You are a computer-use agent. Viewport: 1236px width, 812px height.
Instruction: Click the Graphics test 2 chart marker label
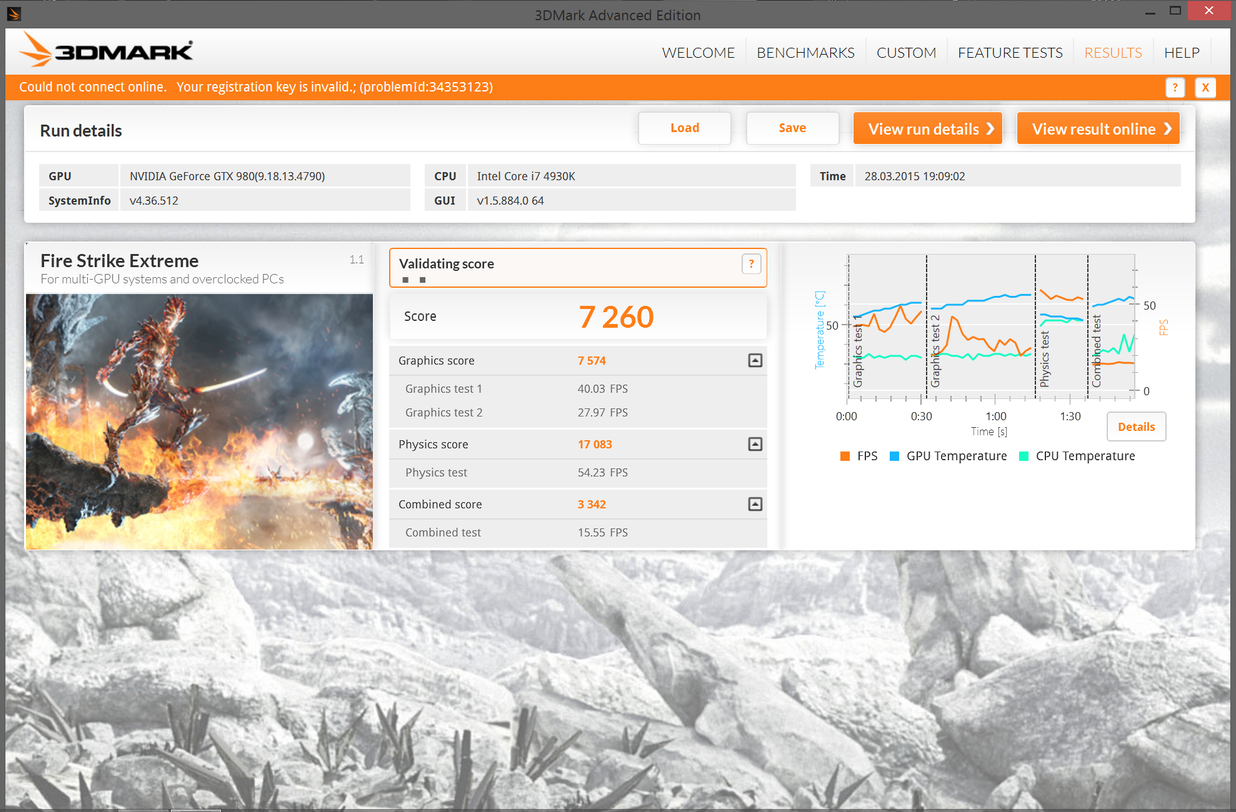[936, 350]
